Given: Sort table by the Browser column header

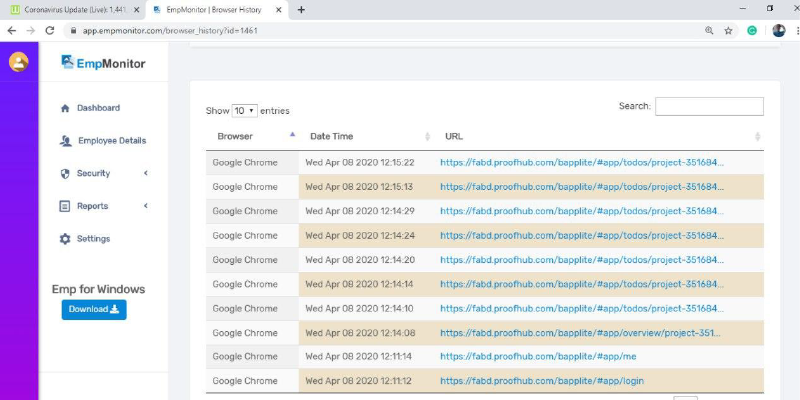Looking at the screenshot, I should (x=235, y=136).
